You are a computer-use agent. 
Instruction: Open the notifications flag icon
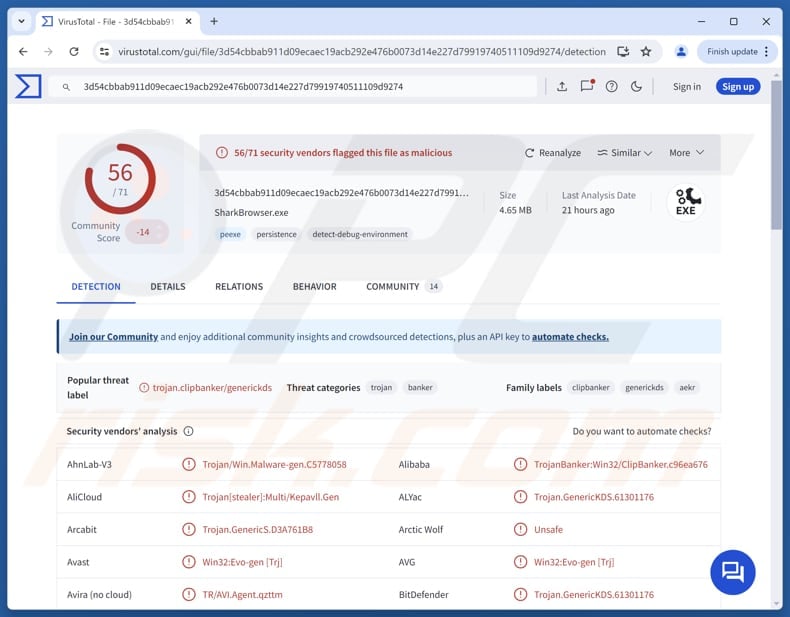point(587,87)
